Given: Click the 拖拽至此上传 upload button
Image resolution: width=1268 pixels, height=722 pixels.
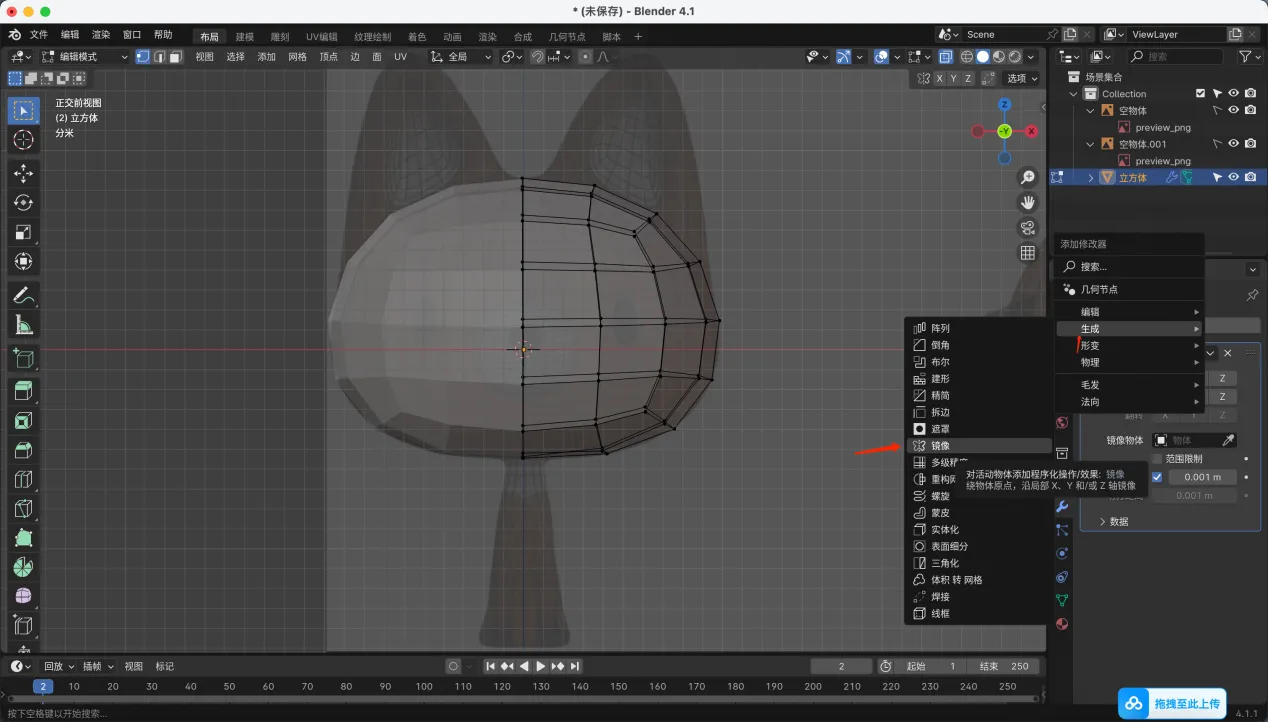Looking at the screenshot, I should (1172, 704).
